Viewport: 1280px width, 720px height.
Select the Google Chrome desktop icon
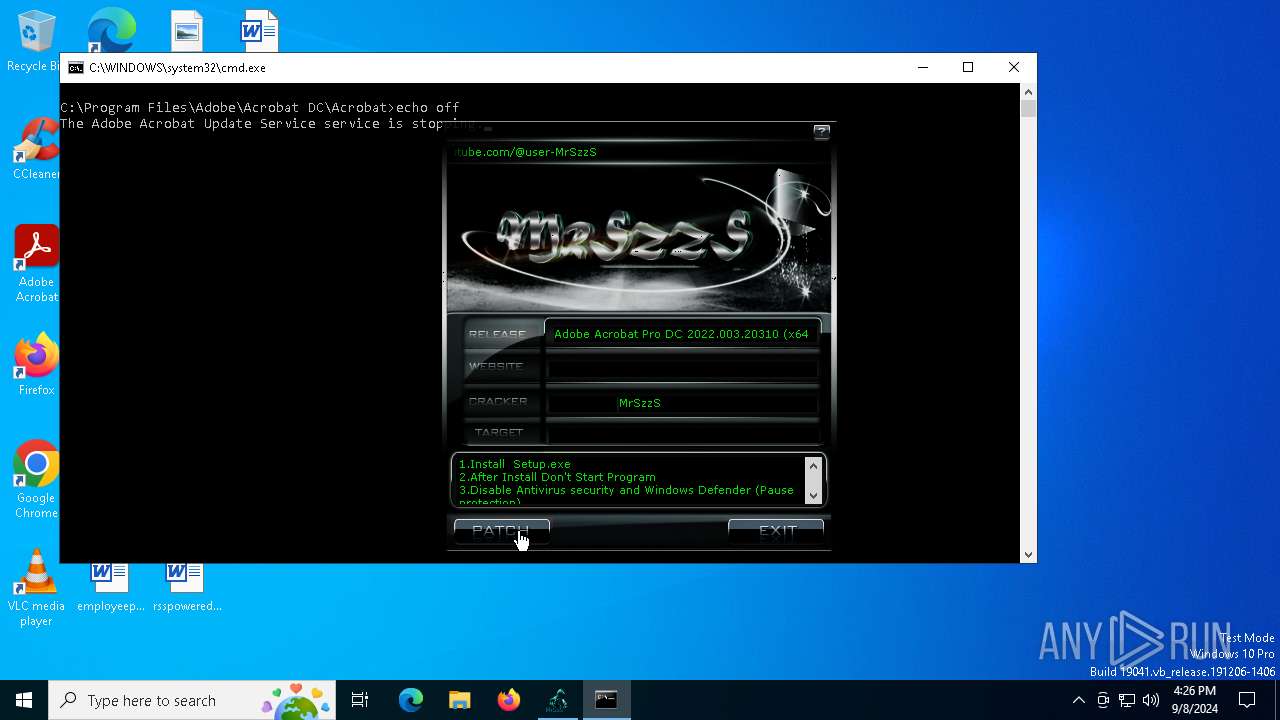click(36, 479)
